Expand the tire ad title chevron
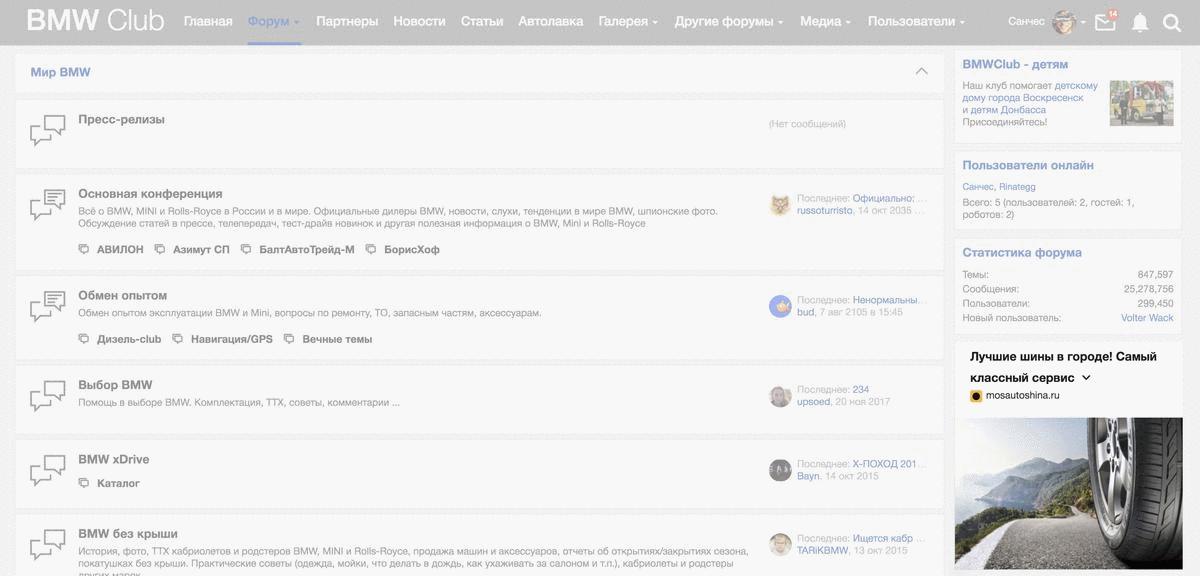 [x=1087, y=378]
